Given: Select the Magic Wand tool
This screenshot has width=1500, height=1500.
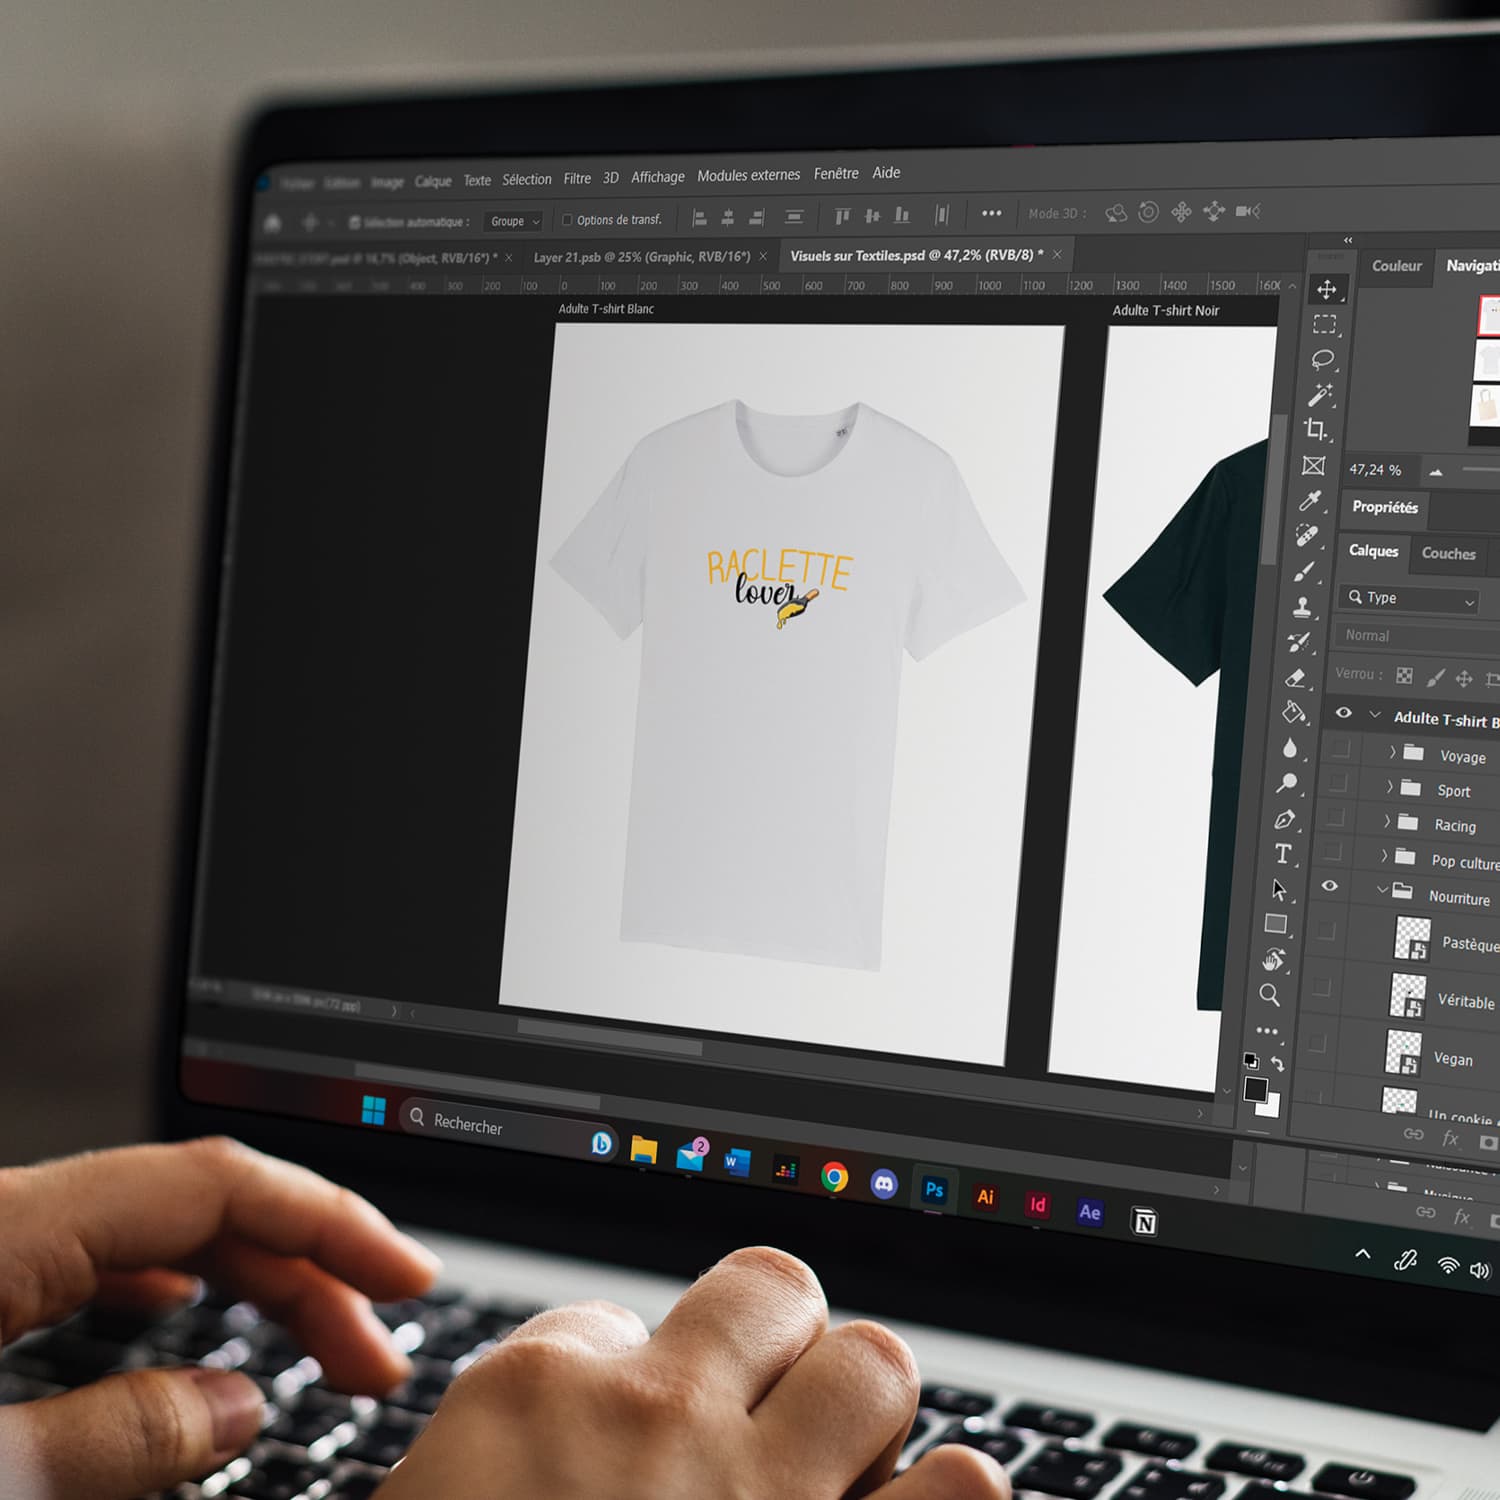Looking at the screenshot, I should click(1320, 394).
